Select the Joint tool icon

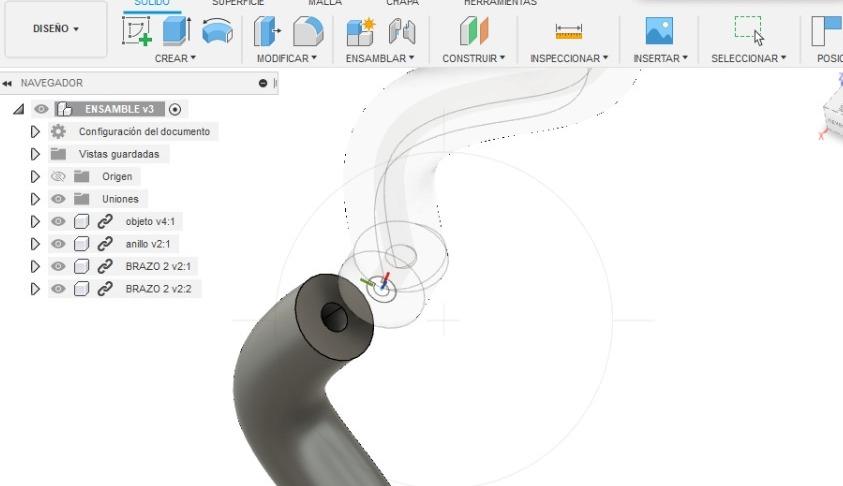click(402, 31)
